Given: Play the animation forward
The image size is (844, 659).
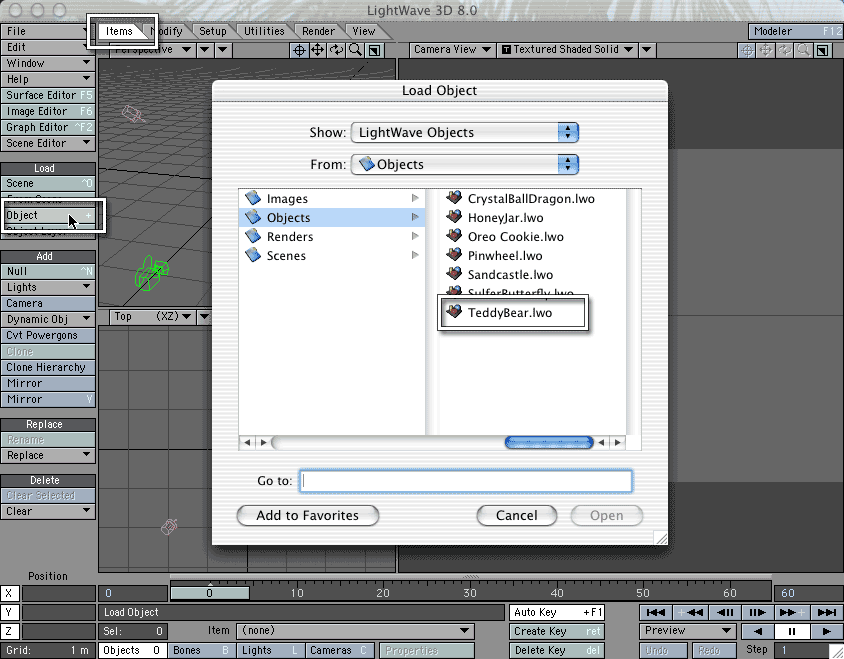Looking at the screenshot, I should click(827, 631).
